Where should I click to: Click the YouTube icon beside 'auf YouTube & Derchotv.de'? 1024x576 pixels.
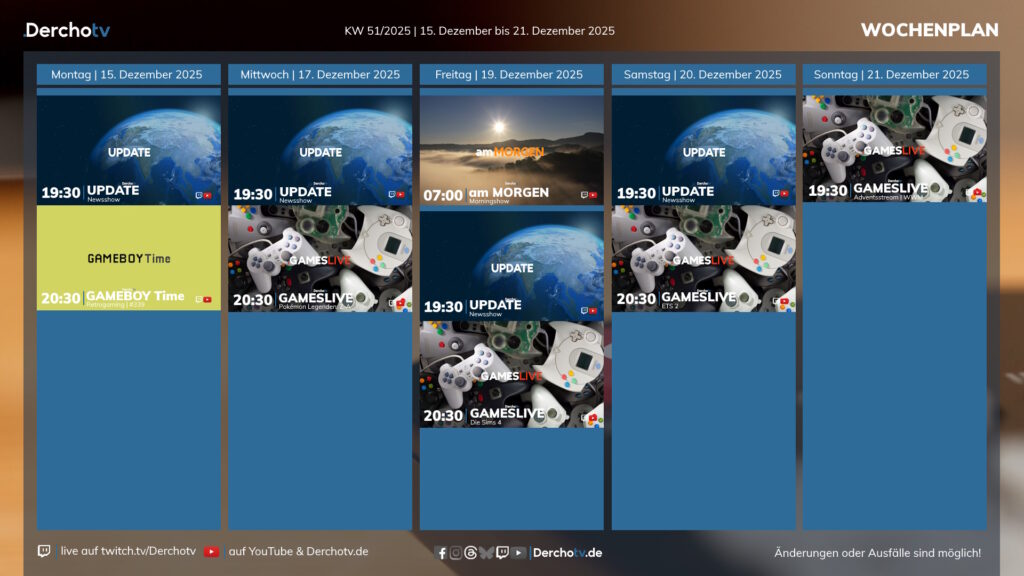(212, 551)
